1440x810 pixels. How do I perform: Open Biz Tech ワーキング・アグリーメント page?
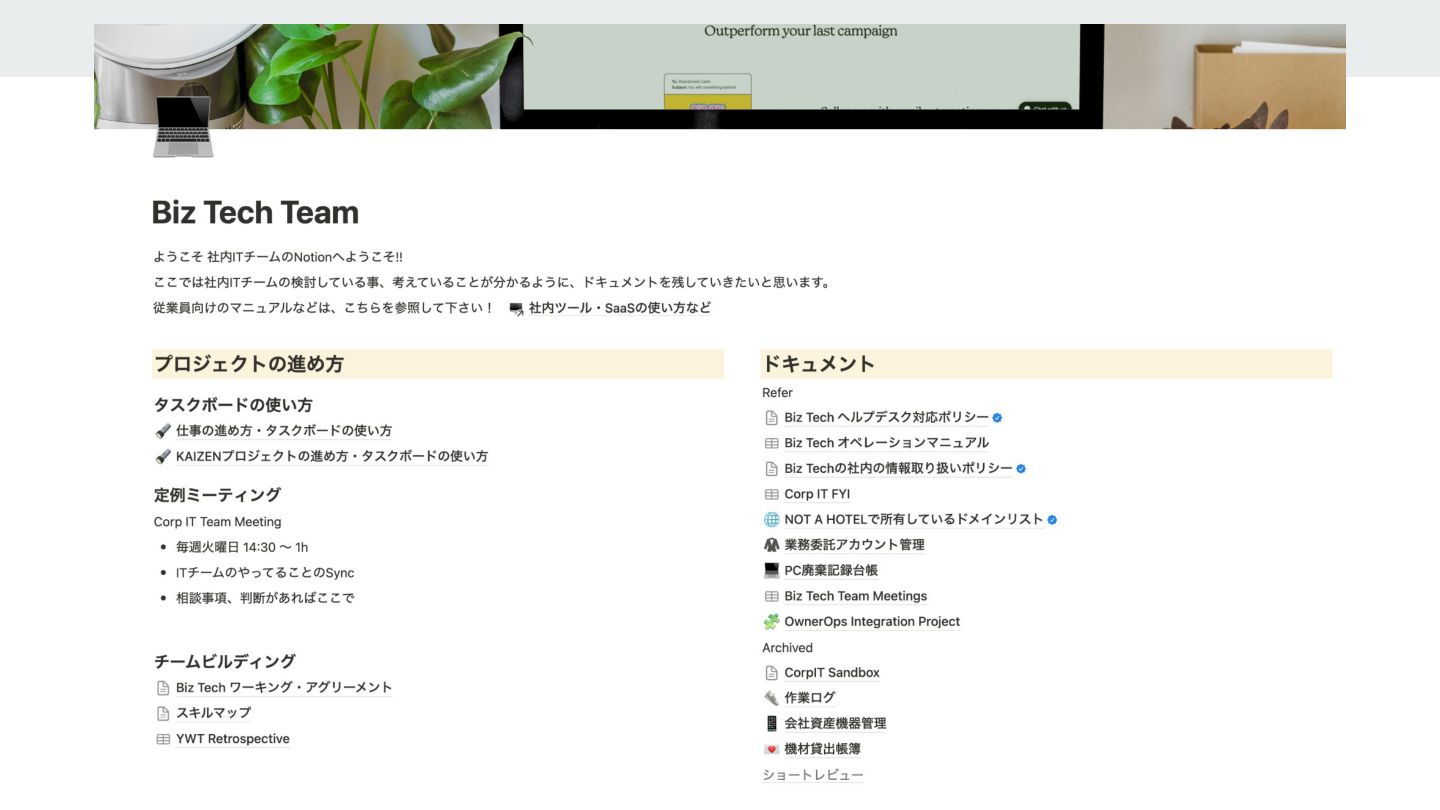pyautogui.click(x=284, y=688)
